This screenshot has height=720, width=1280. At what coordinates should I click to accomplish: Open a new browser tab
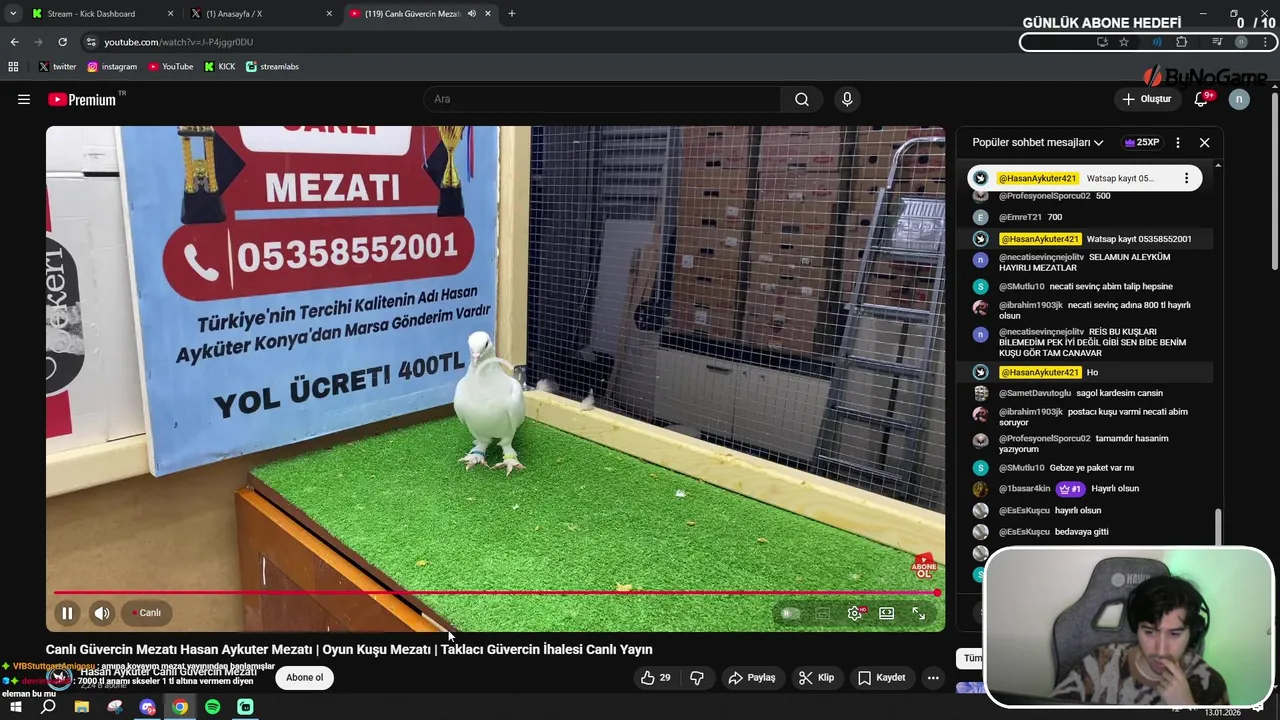pyautogui.click(x=512, y=13)
